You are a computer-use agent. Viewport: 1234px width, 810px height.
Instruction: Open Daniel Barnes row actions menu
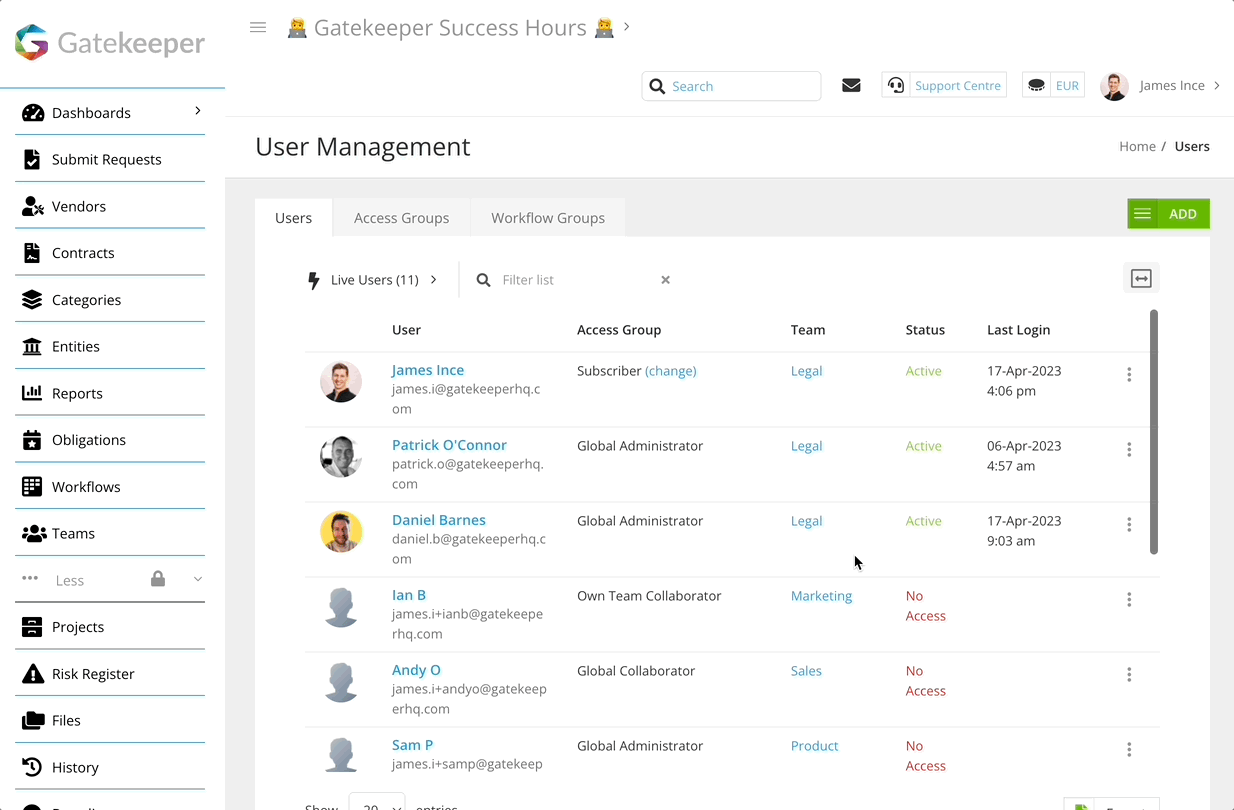(1129, 525)
